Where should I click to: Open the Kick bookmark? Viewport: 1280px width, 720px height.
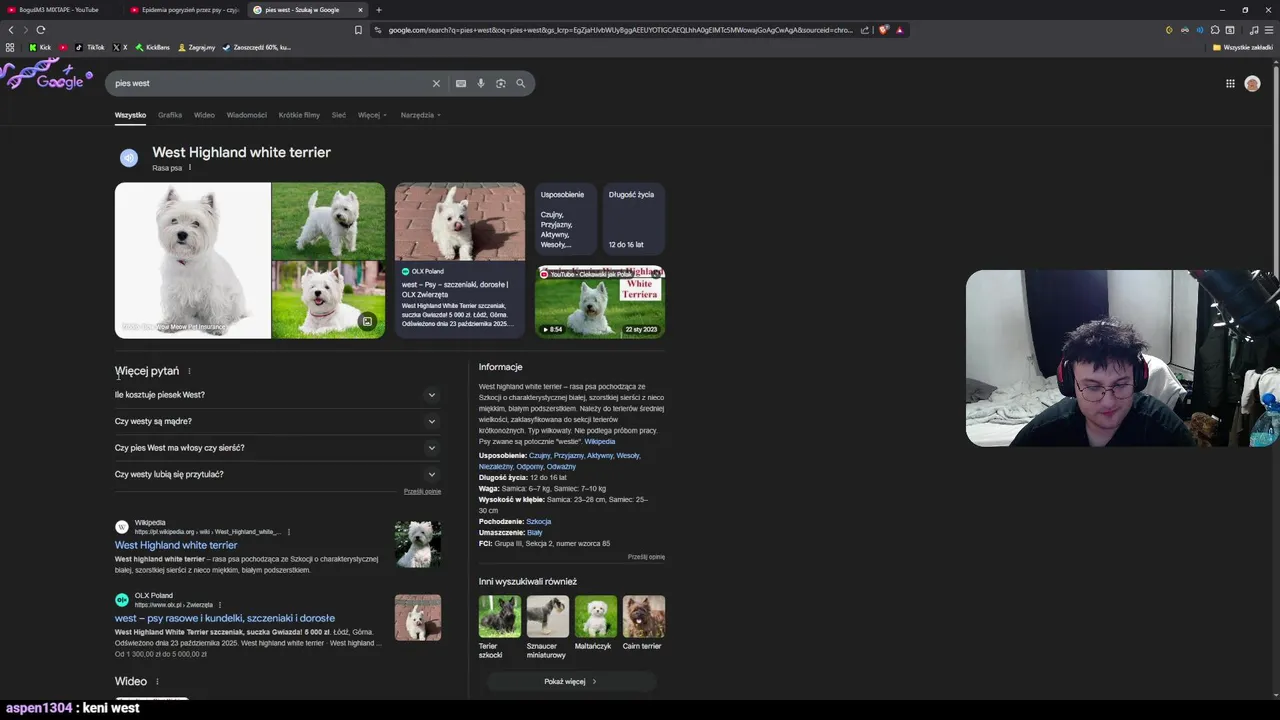click(x=40, y=47)
